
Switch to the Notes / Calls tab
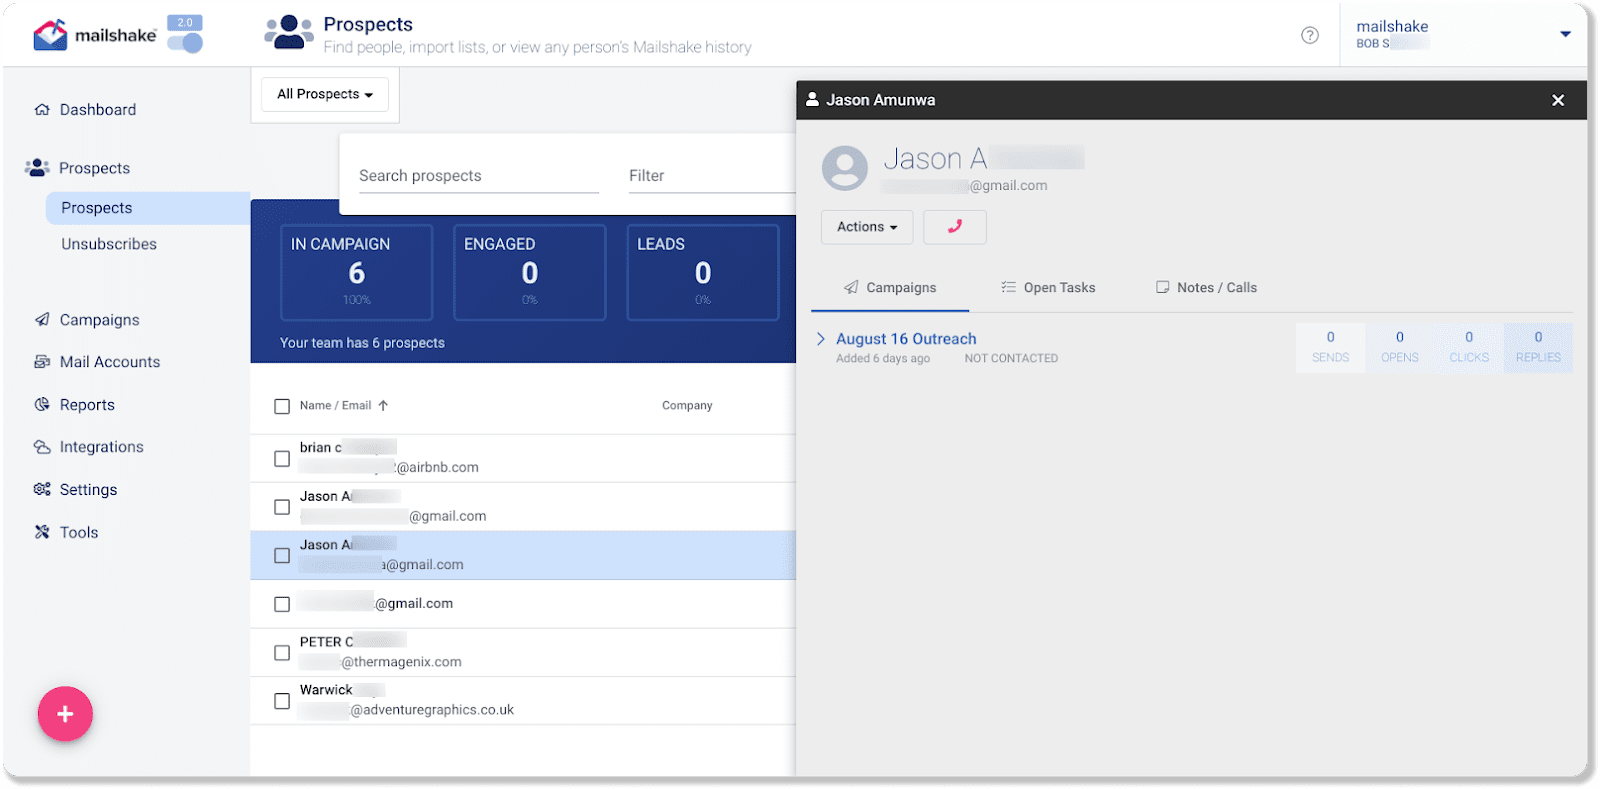point(1206,288)
